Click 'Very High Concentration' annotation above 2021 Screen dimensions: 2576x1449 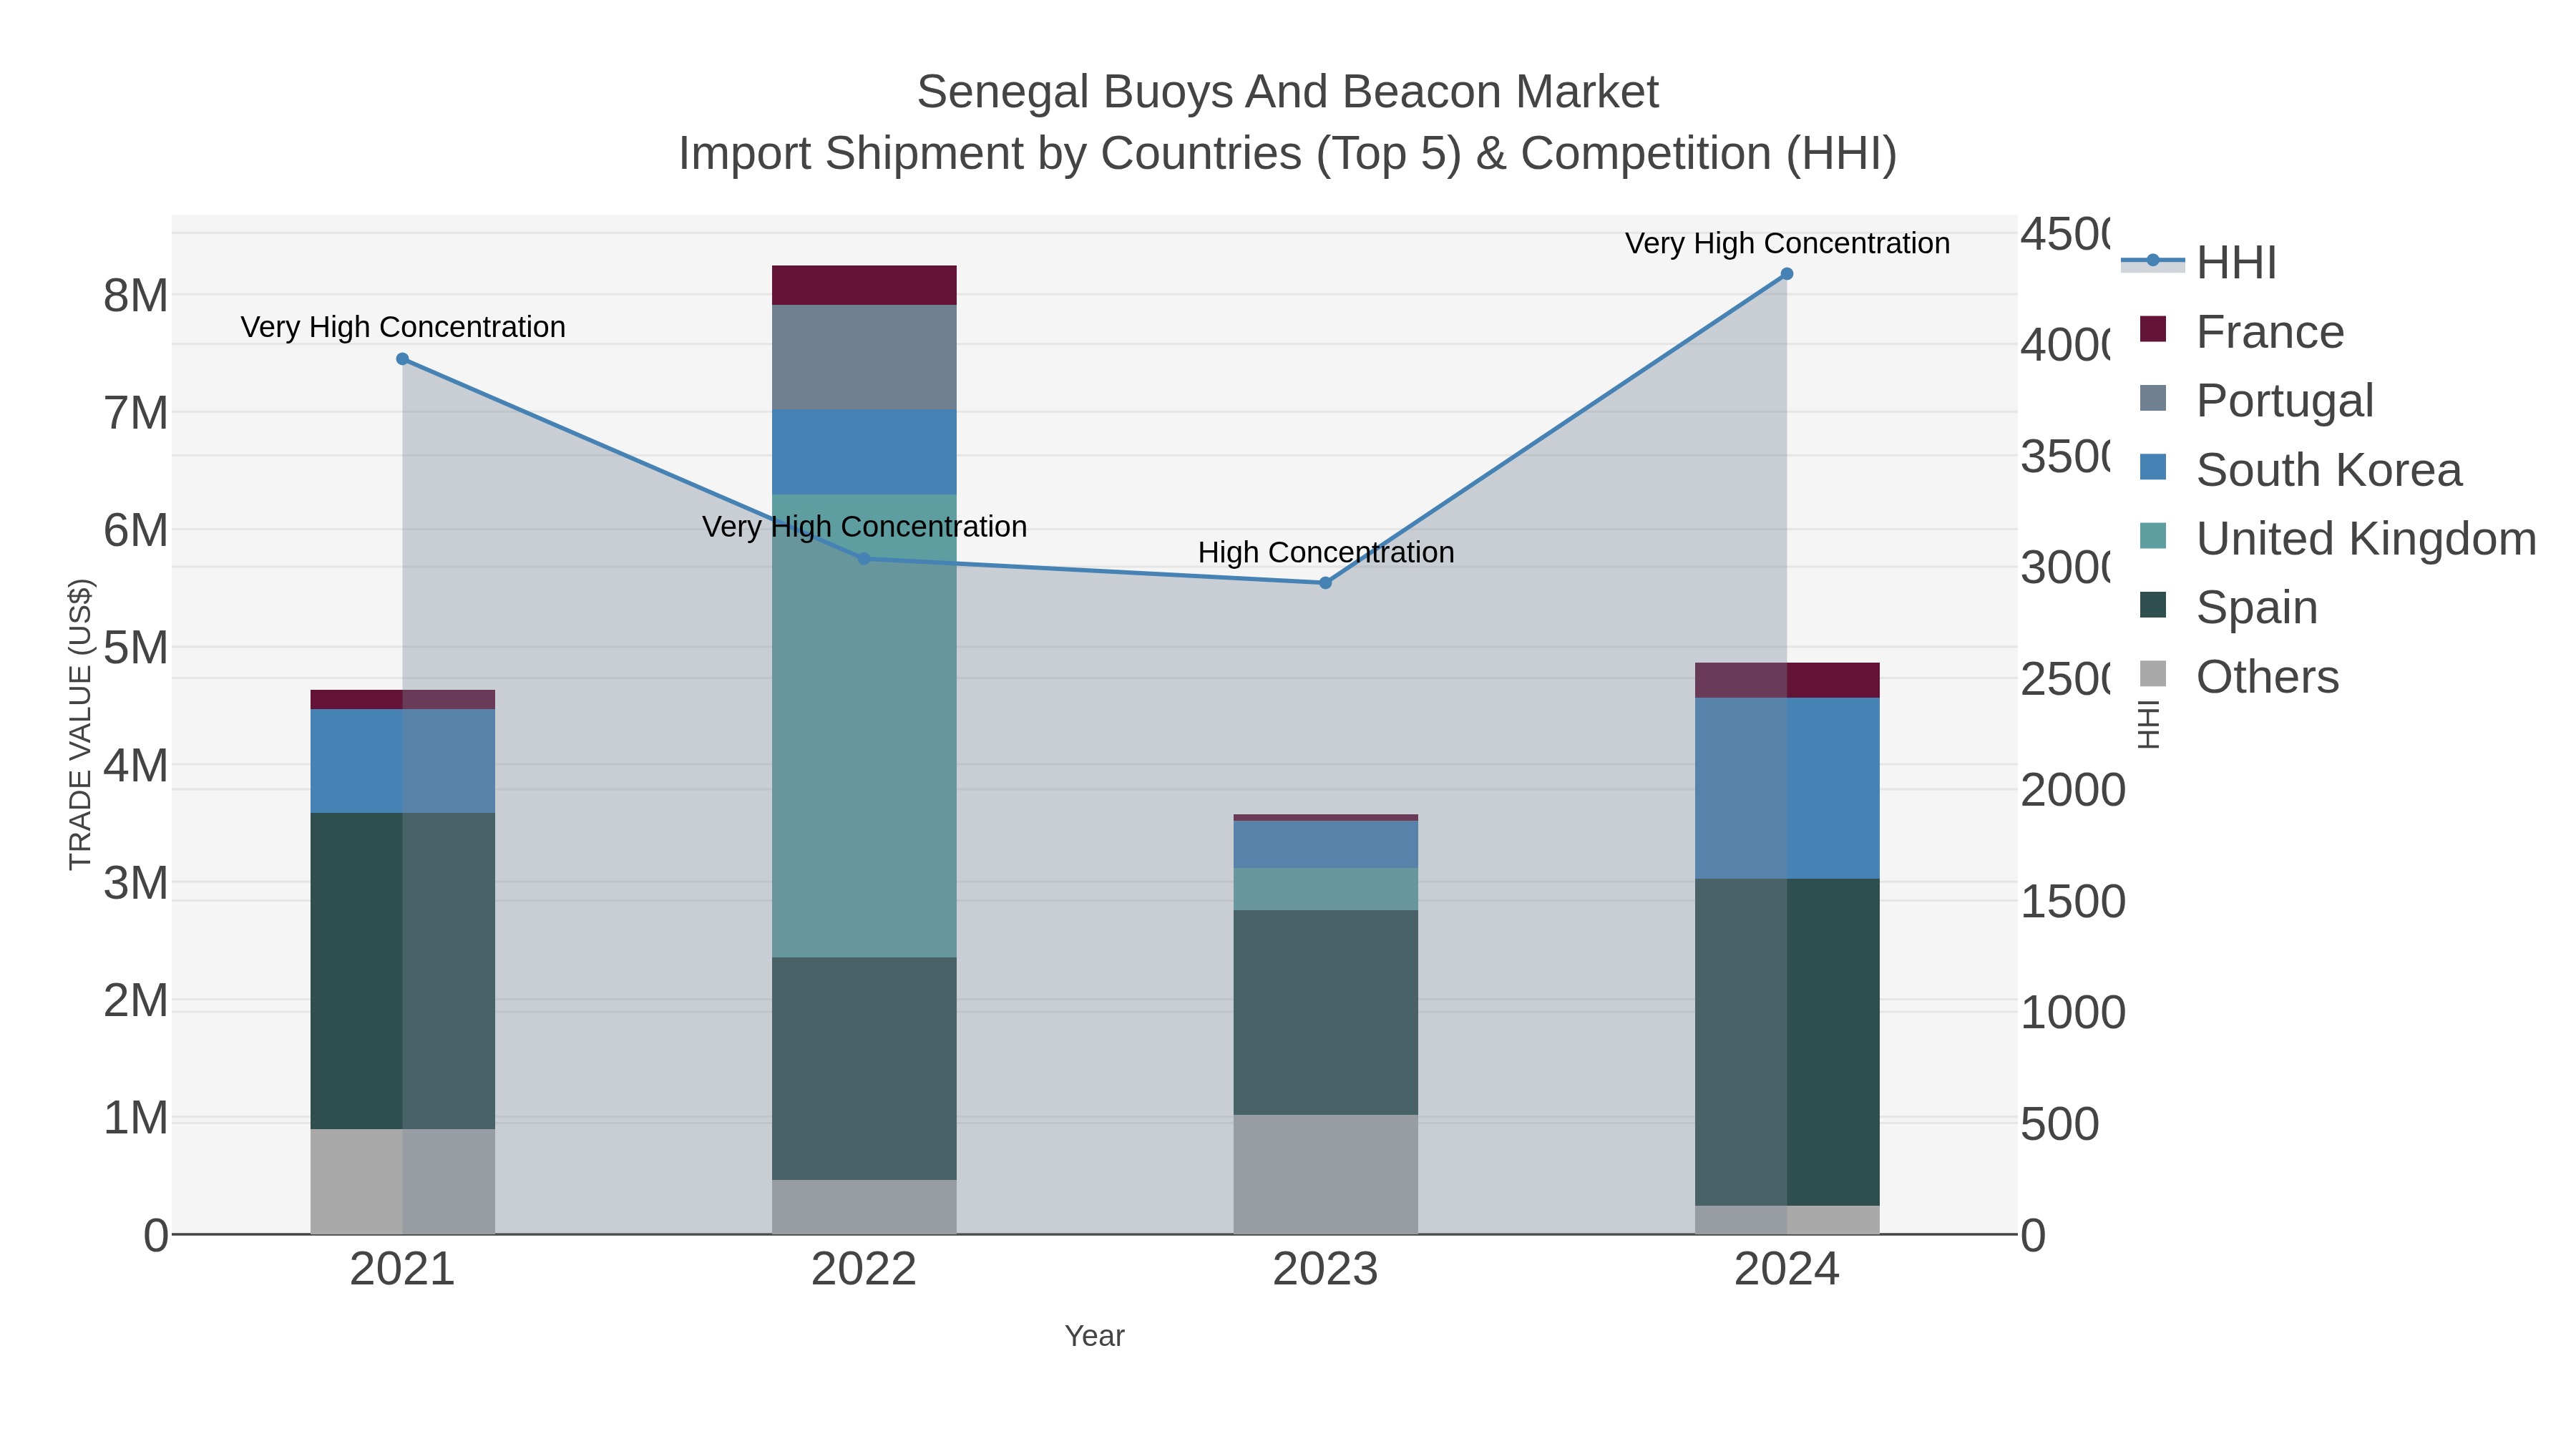tap(403, 327)
